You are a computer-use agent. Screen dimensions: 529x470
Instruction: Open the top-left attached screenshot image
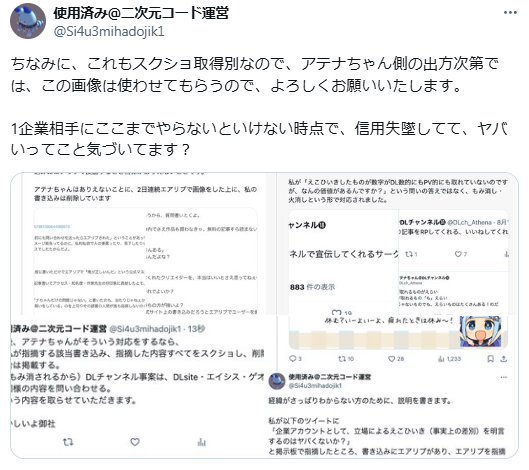coord(143,244)
